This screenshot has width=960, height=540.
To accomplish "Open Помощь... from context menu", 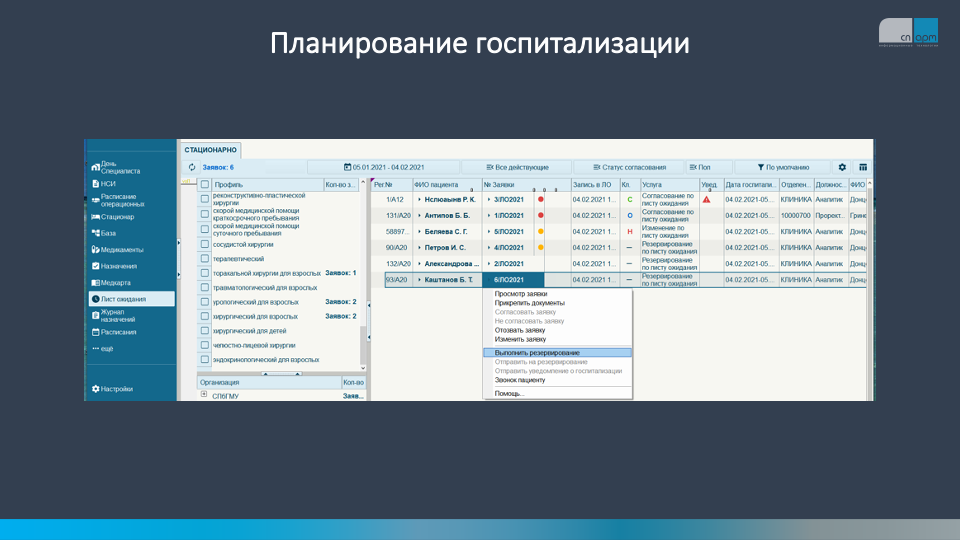I will (509, 394).
